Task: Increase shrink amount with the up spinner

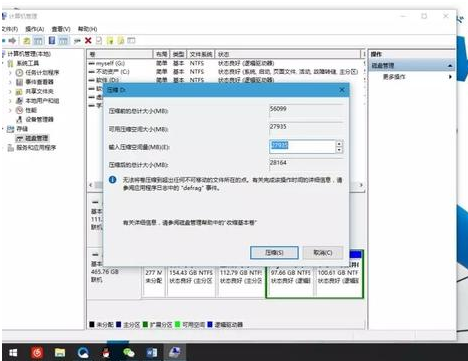Action: click(339, 143)
